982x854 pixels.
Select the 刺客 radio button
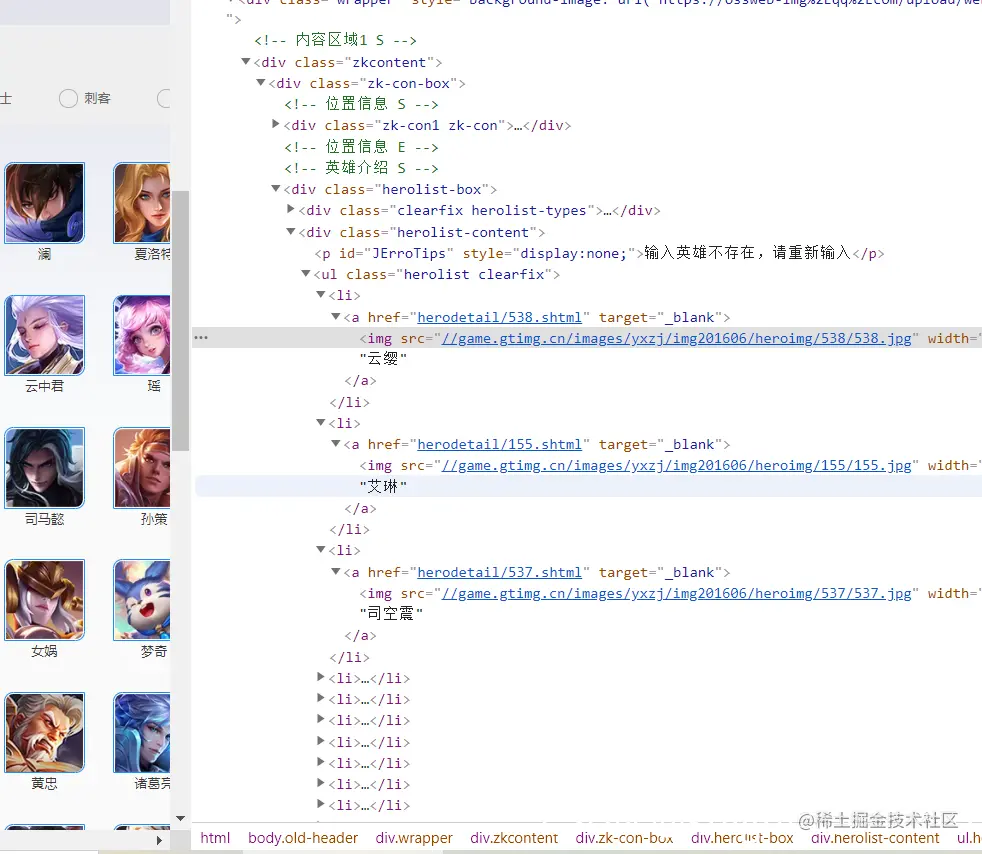click(68, 98)
